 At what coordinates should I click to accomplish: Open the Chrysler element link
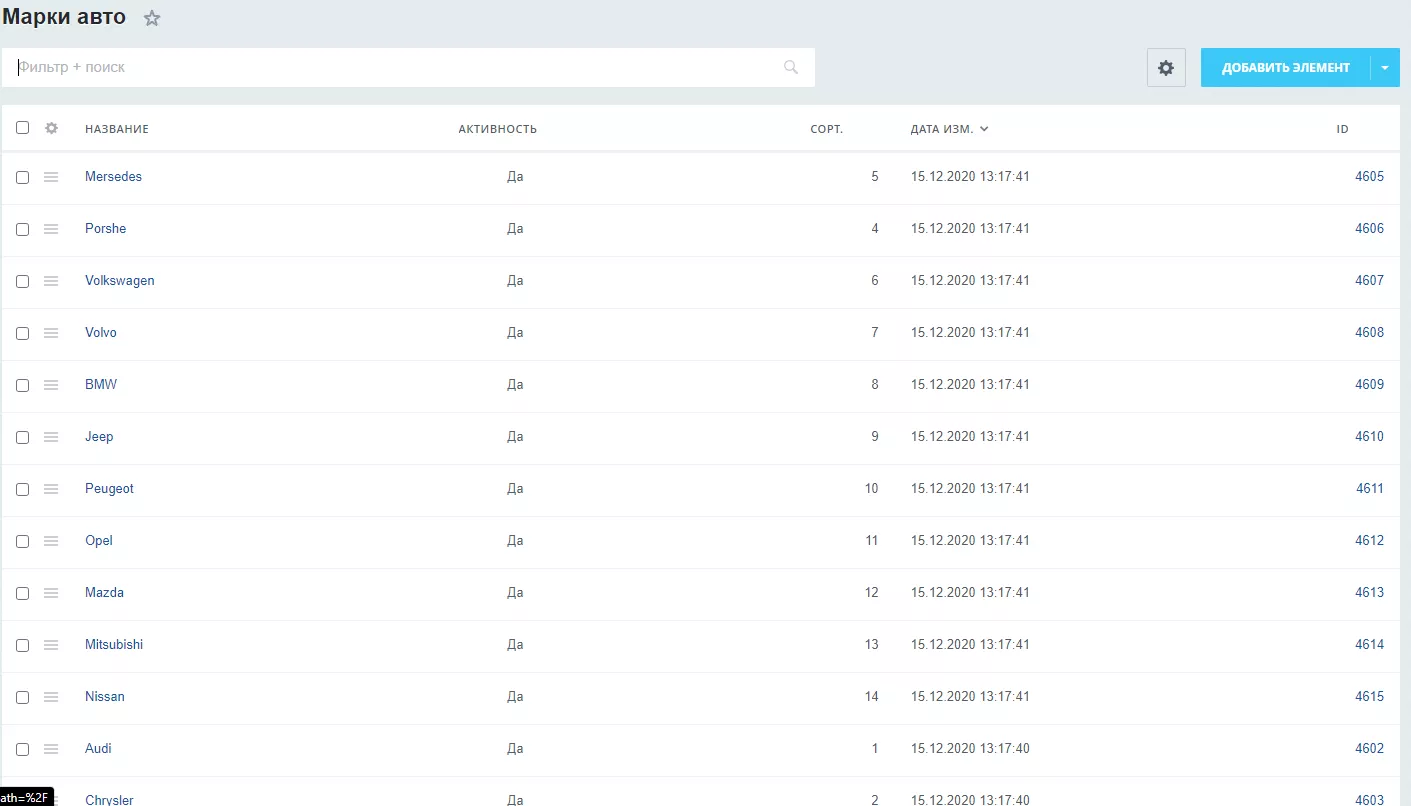point(109,800)
